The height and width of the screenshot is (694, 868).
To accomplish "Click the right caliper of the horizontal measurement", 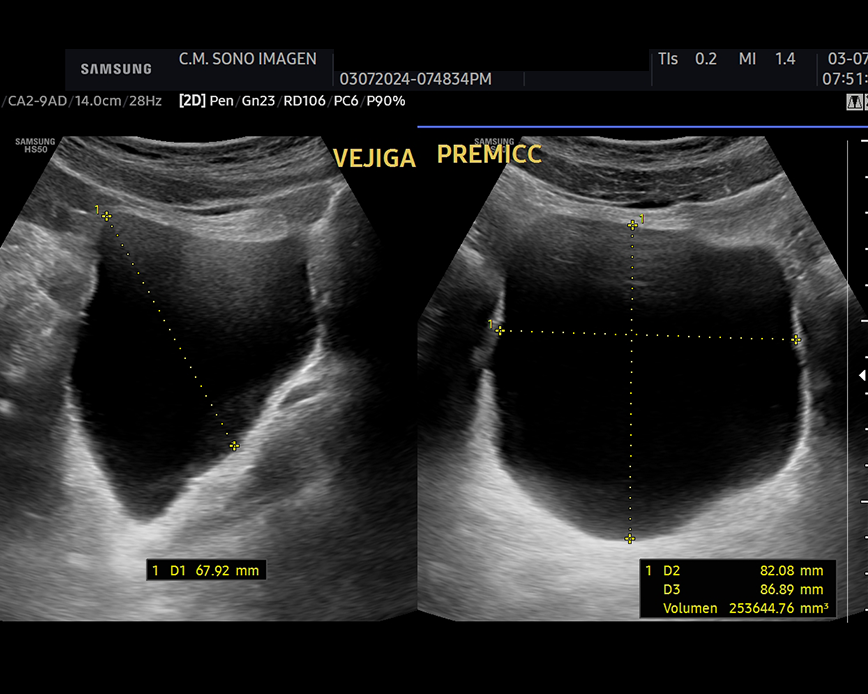I will click(x=796, y=340).
